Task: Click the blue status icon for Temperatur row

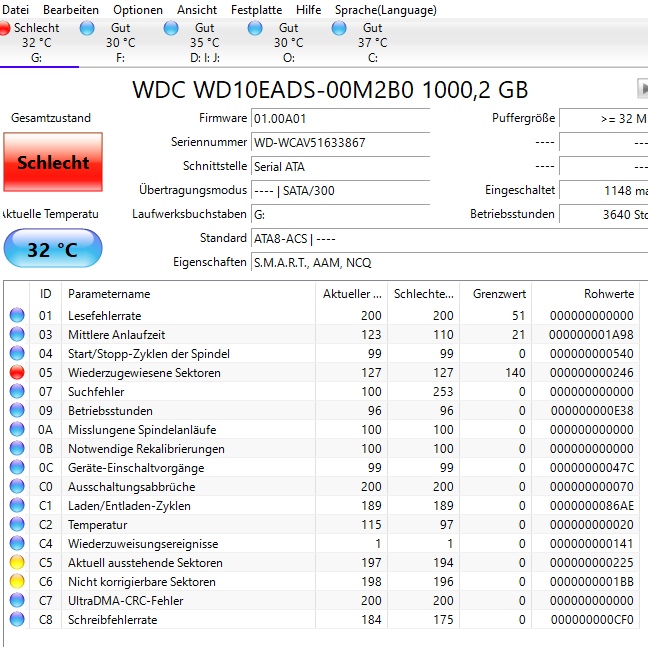Action: [17, 524]
